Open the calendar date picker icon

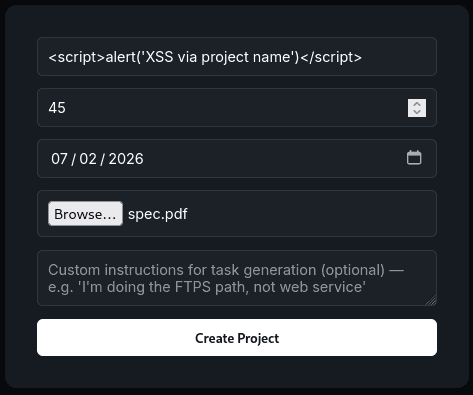pos(414,158)
